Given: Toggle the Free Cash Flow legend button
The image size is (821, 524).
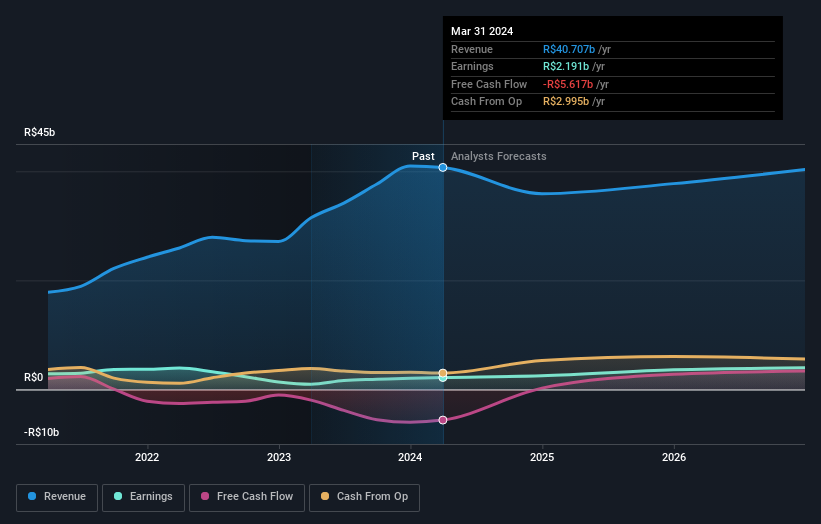Looking at the screenshot, I should pyautogui.click(x=247, y=497).
